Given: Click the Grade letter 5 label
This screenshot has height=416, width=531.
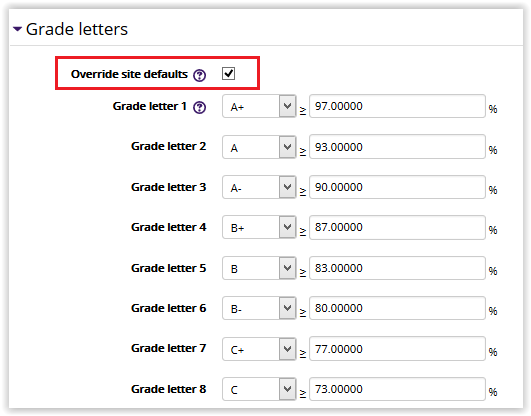Looking at the screenshot, I should tap(169, 268).
